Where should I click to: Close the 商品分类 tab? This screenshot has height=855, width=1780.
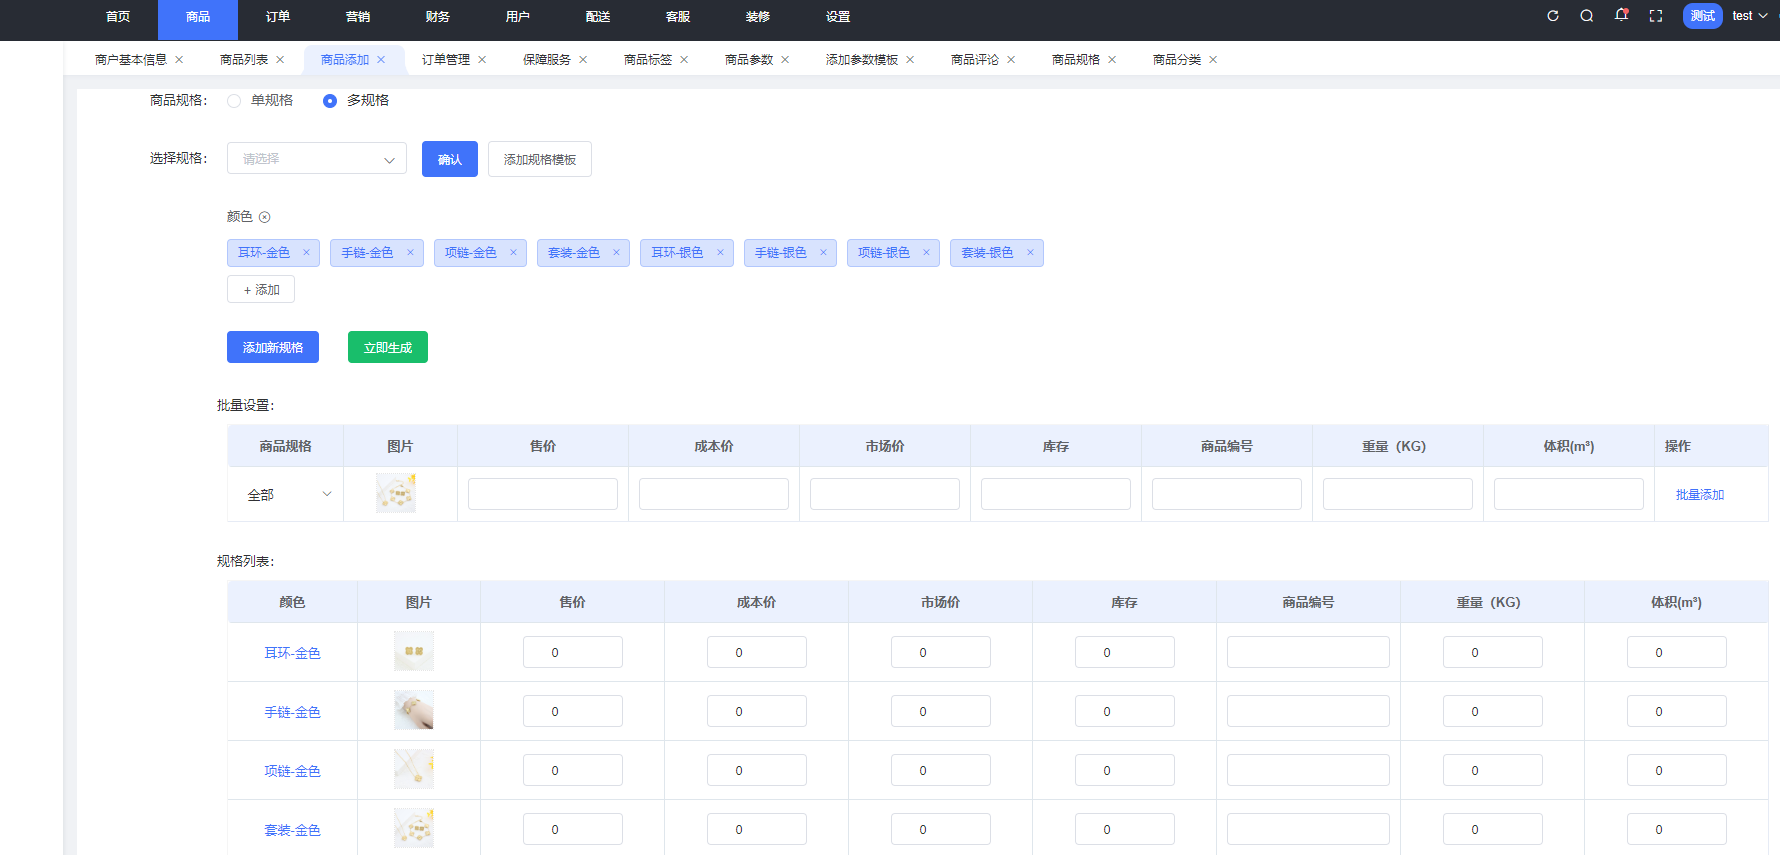1213,60
